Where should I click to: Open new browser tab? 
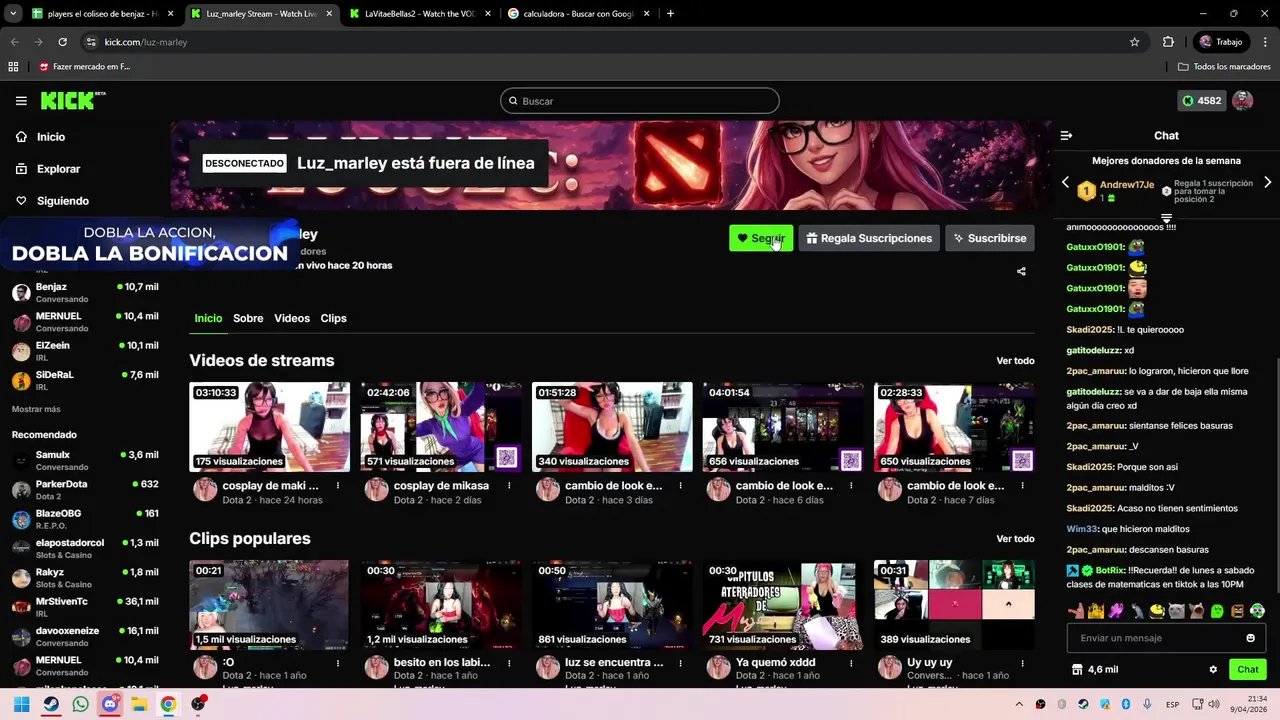point(670,14)
